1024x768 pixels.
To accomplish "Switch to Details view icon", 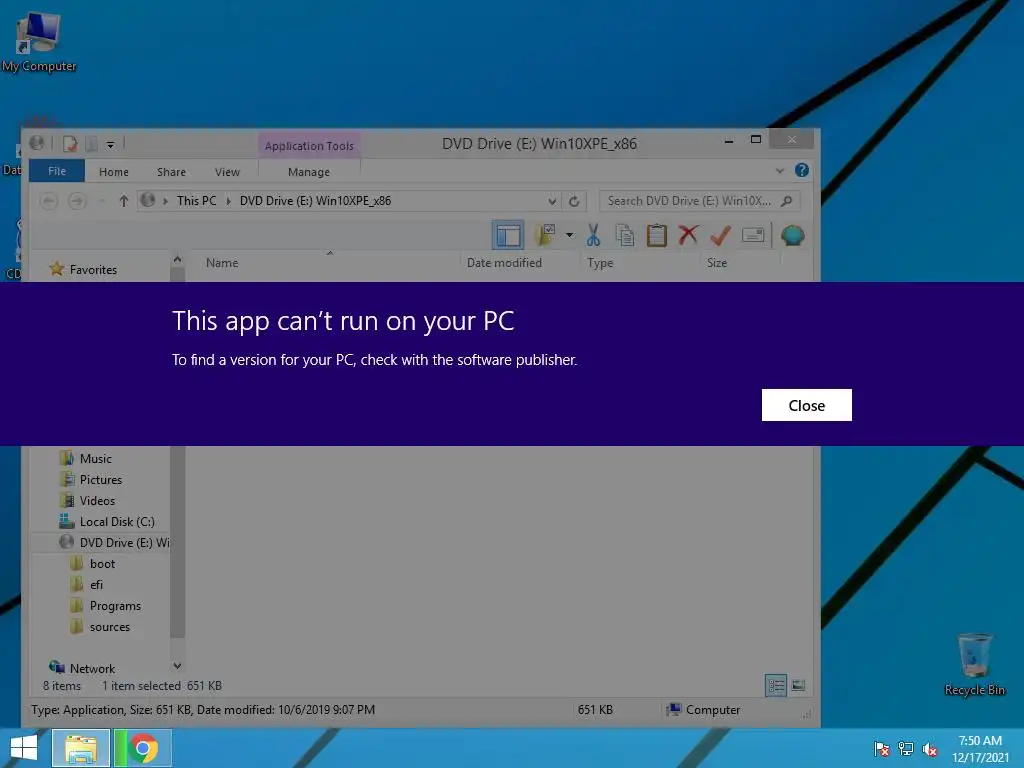I will pos(776,686).
